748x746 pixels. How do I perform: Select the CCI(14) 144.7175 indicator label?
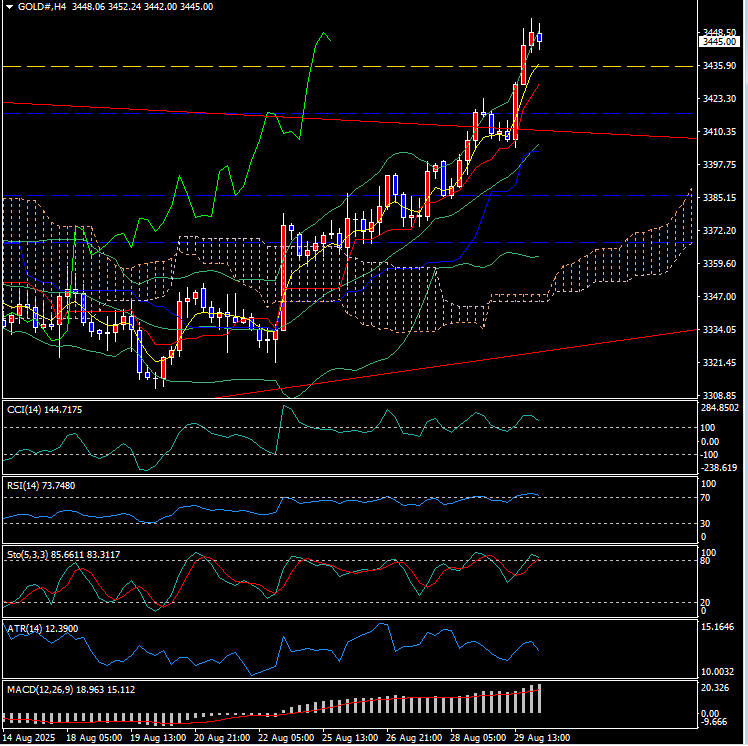[44, 410]
